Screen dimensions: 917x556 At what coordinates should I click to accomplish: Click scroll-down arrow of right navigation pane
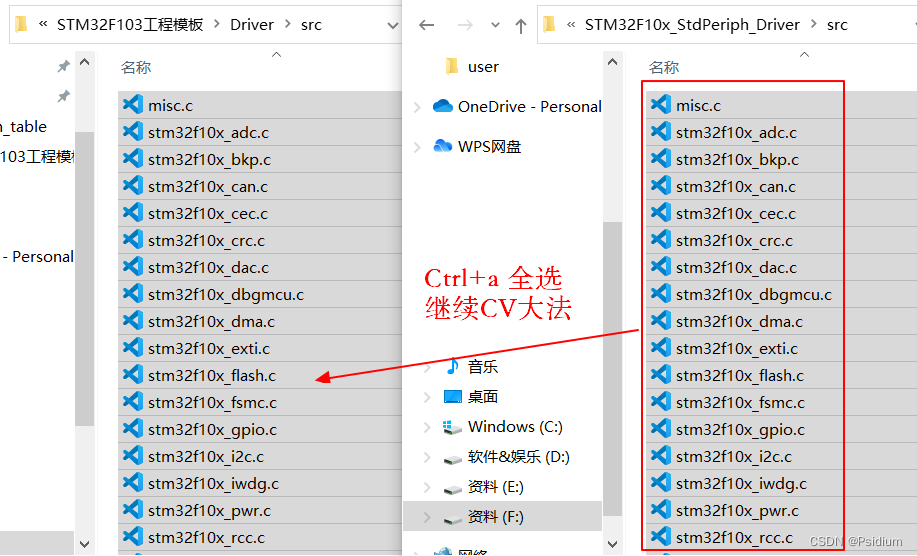[612, 544]
